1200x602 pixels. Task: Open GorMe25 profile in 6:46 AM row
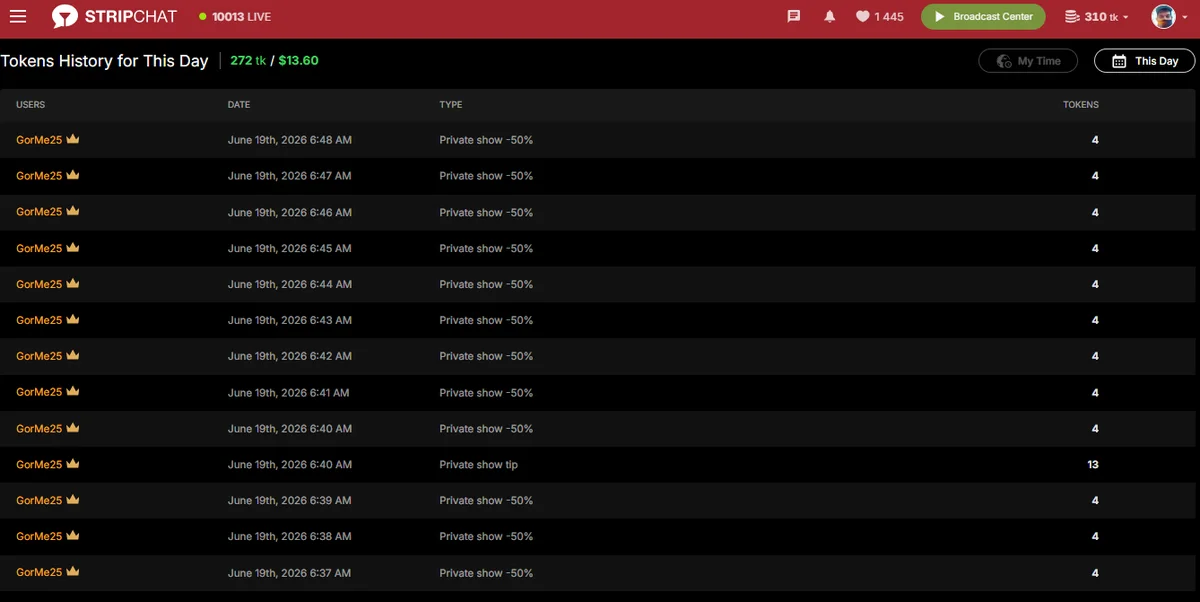tap(39, 212)
